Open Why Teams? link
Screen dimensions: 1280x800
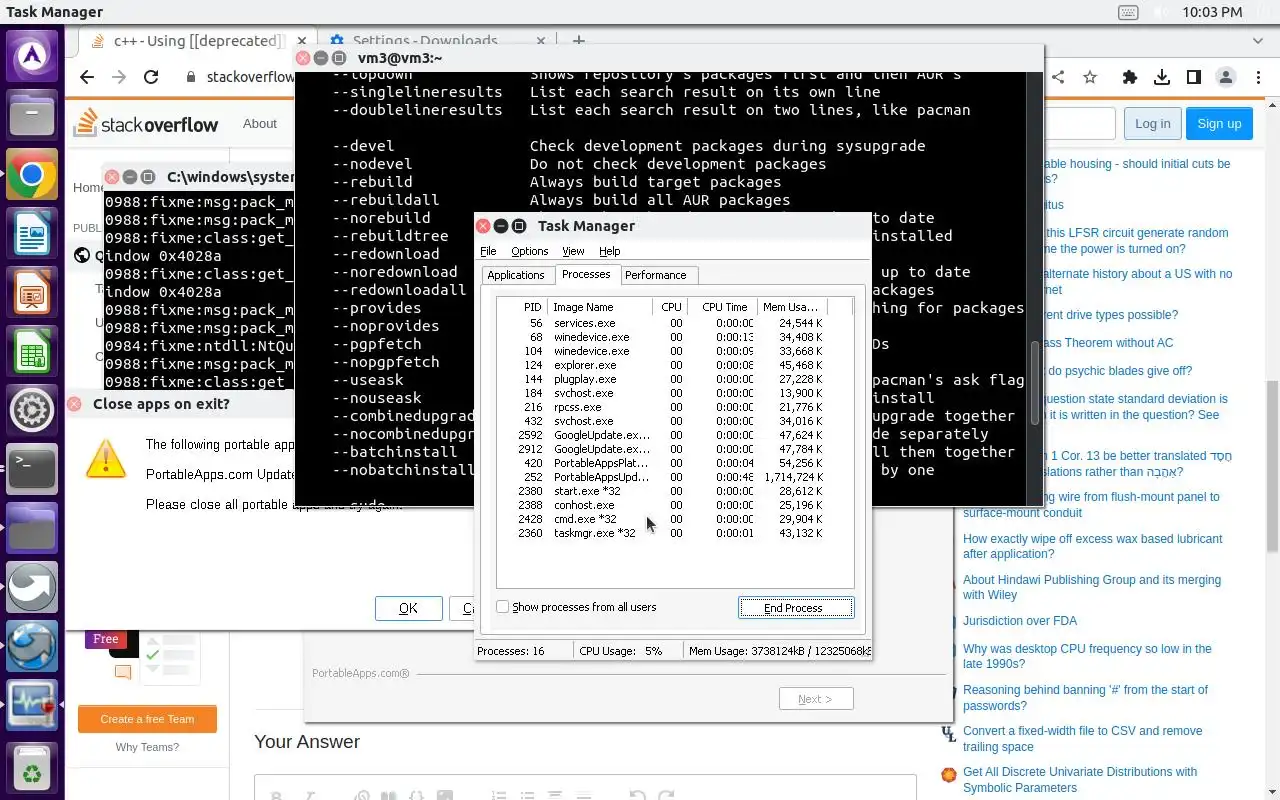pos(147,747)
